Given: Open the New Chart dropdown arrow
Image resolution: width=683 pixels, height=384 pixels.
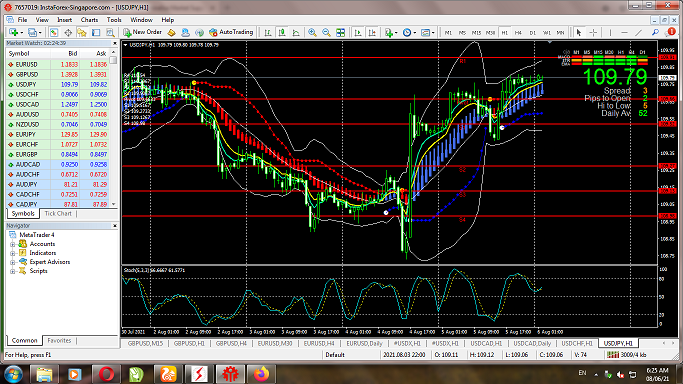Looking at the screenshot, I should (x=21, y=33).
